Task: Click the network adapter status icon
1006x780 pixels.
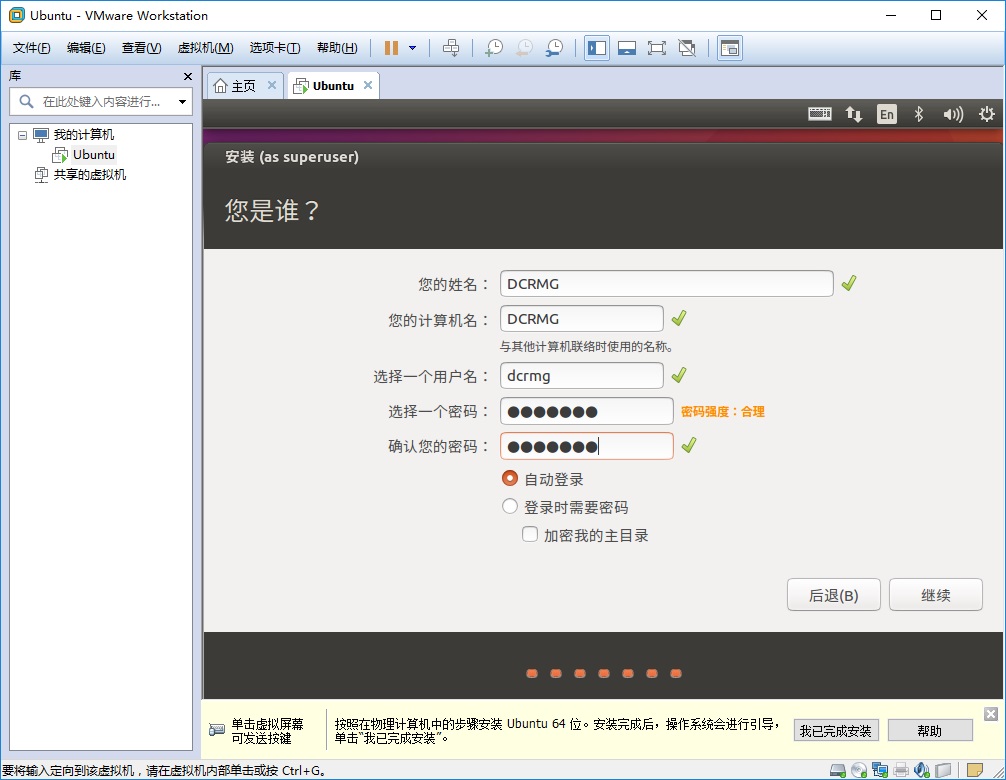Action: (880, 770)
